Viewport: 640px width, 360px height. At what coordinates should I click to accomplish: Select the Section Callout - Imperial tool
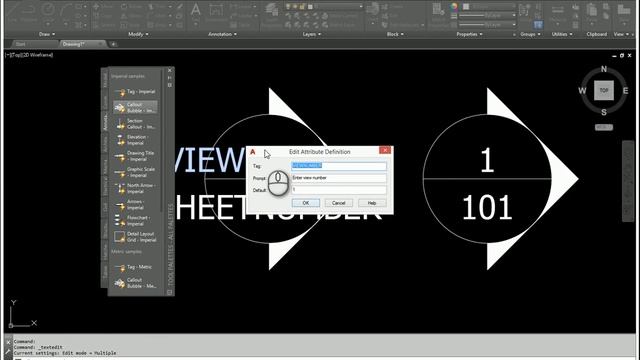pos(135,124)
